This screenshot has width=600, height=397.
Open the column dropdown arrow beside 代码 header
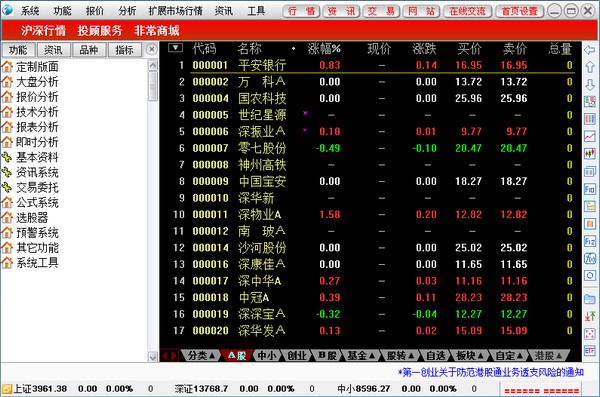[175, 48]
